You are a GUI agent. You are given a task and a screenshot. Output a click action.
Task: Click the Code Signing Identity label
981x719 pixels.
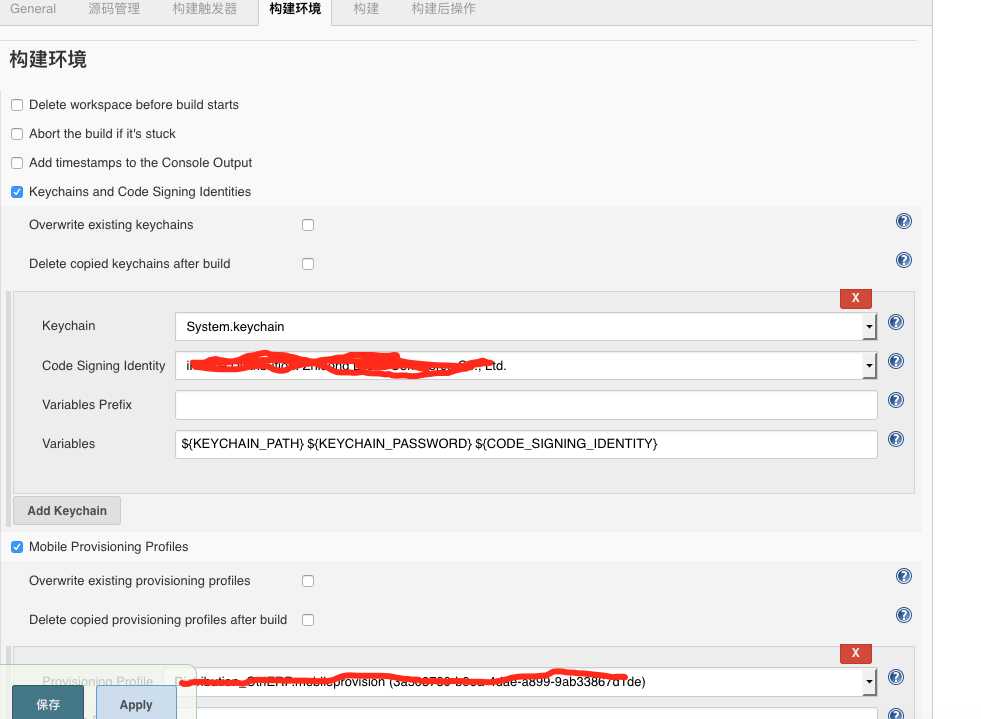click(104, 365)
